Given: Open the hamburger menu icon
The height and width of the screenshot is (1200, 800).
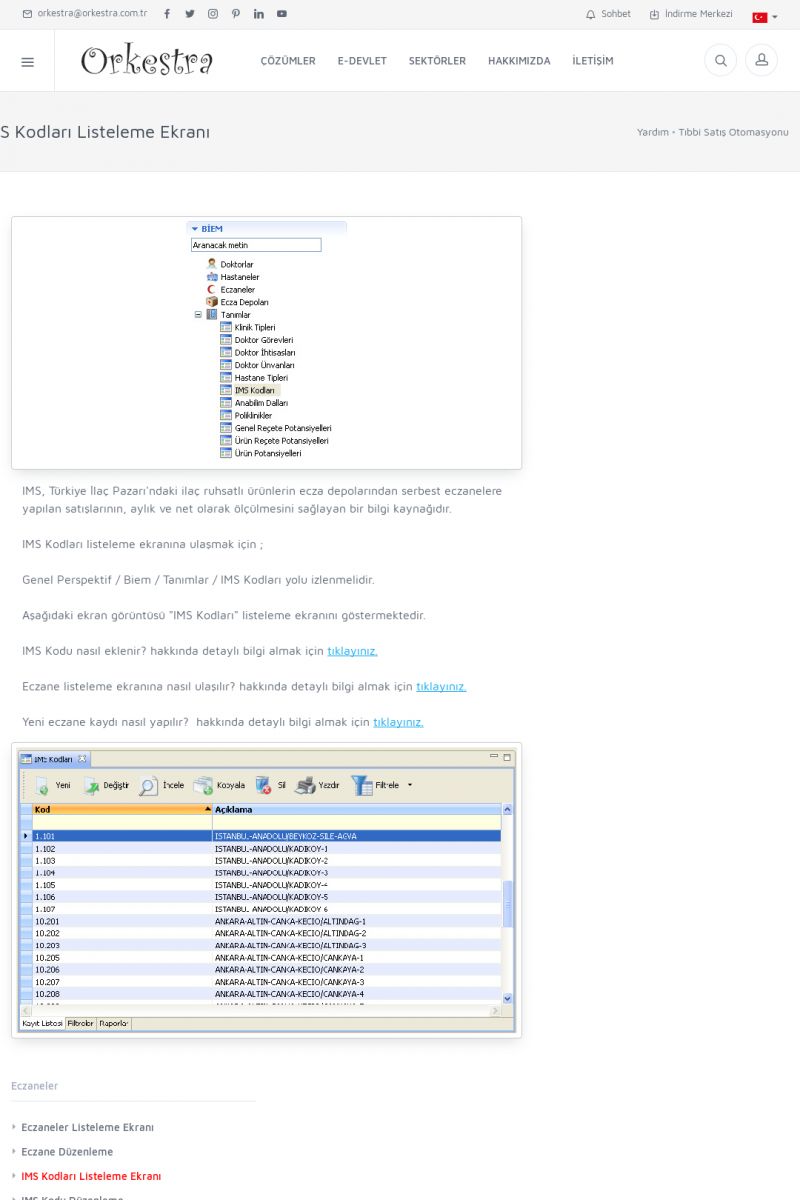Looking at the screenshot, I should 27,62.
